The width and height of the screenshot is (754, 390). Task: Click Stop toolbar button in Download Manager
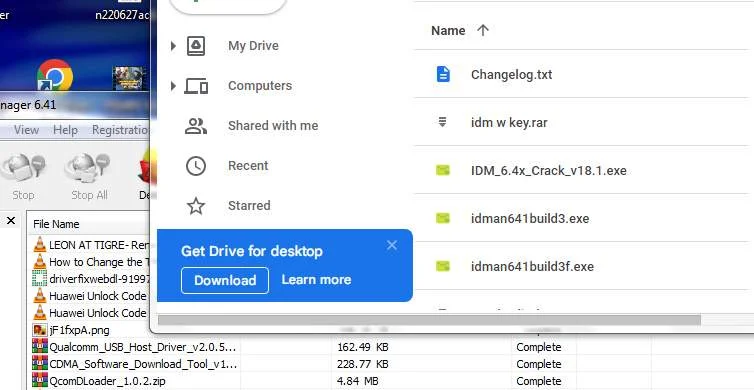[23, 176]
